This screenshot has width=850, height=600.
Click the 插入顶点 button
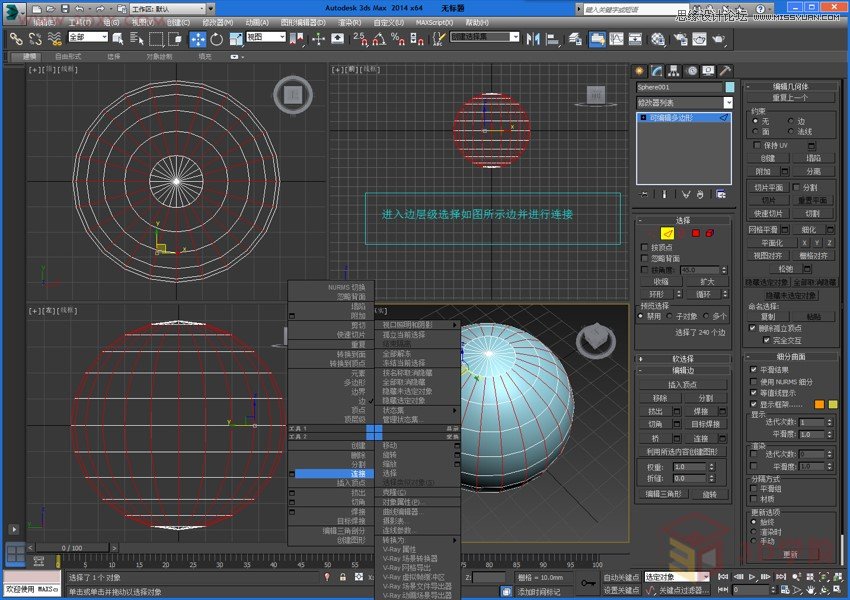683,384
